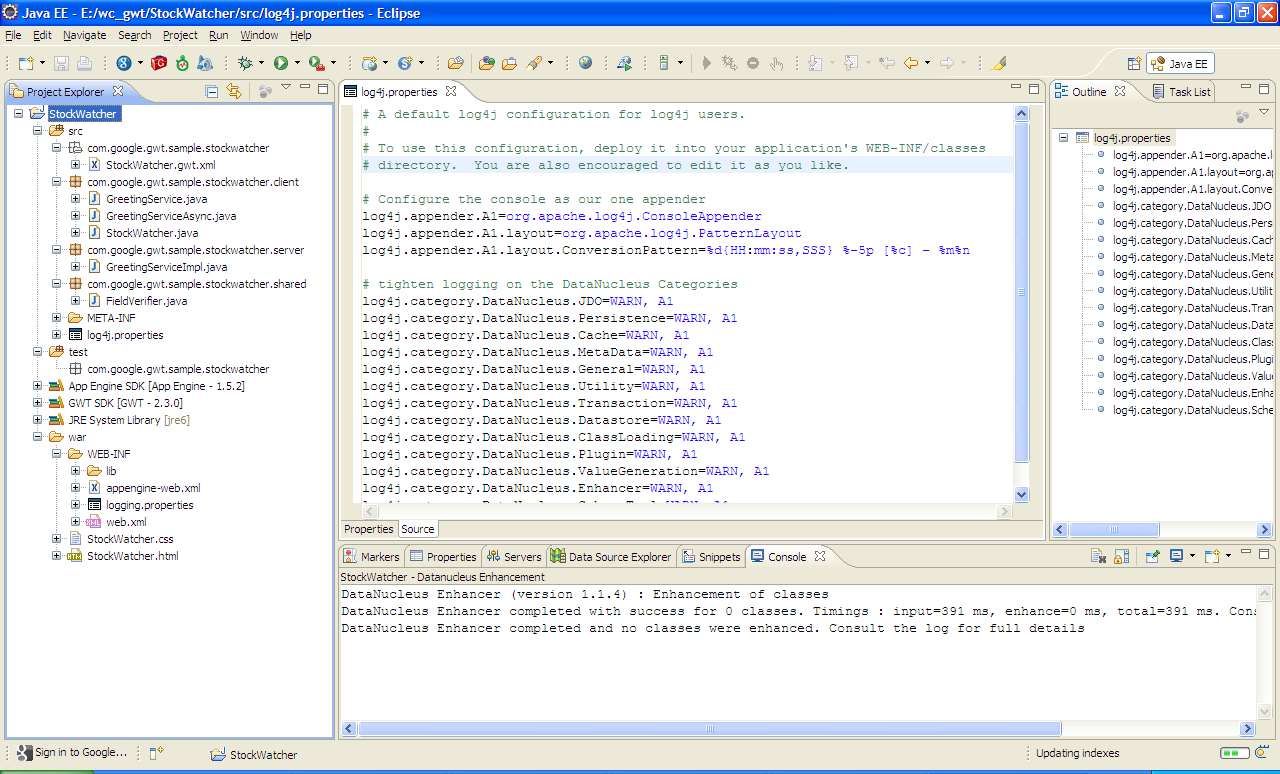
Task: Open the Window menu
Action: pyautogui.click(x=259, y=35)
